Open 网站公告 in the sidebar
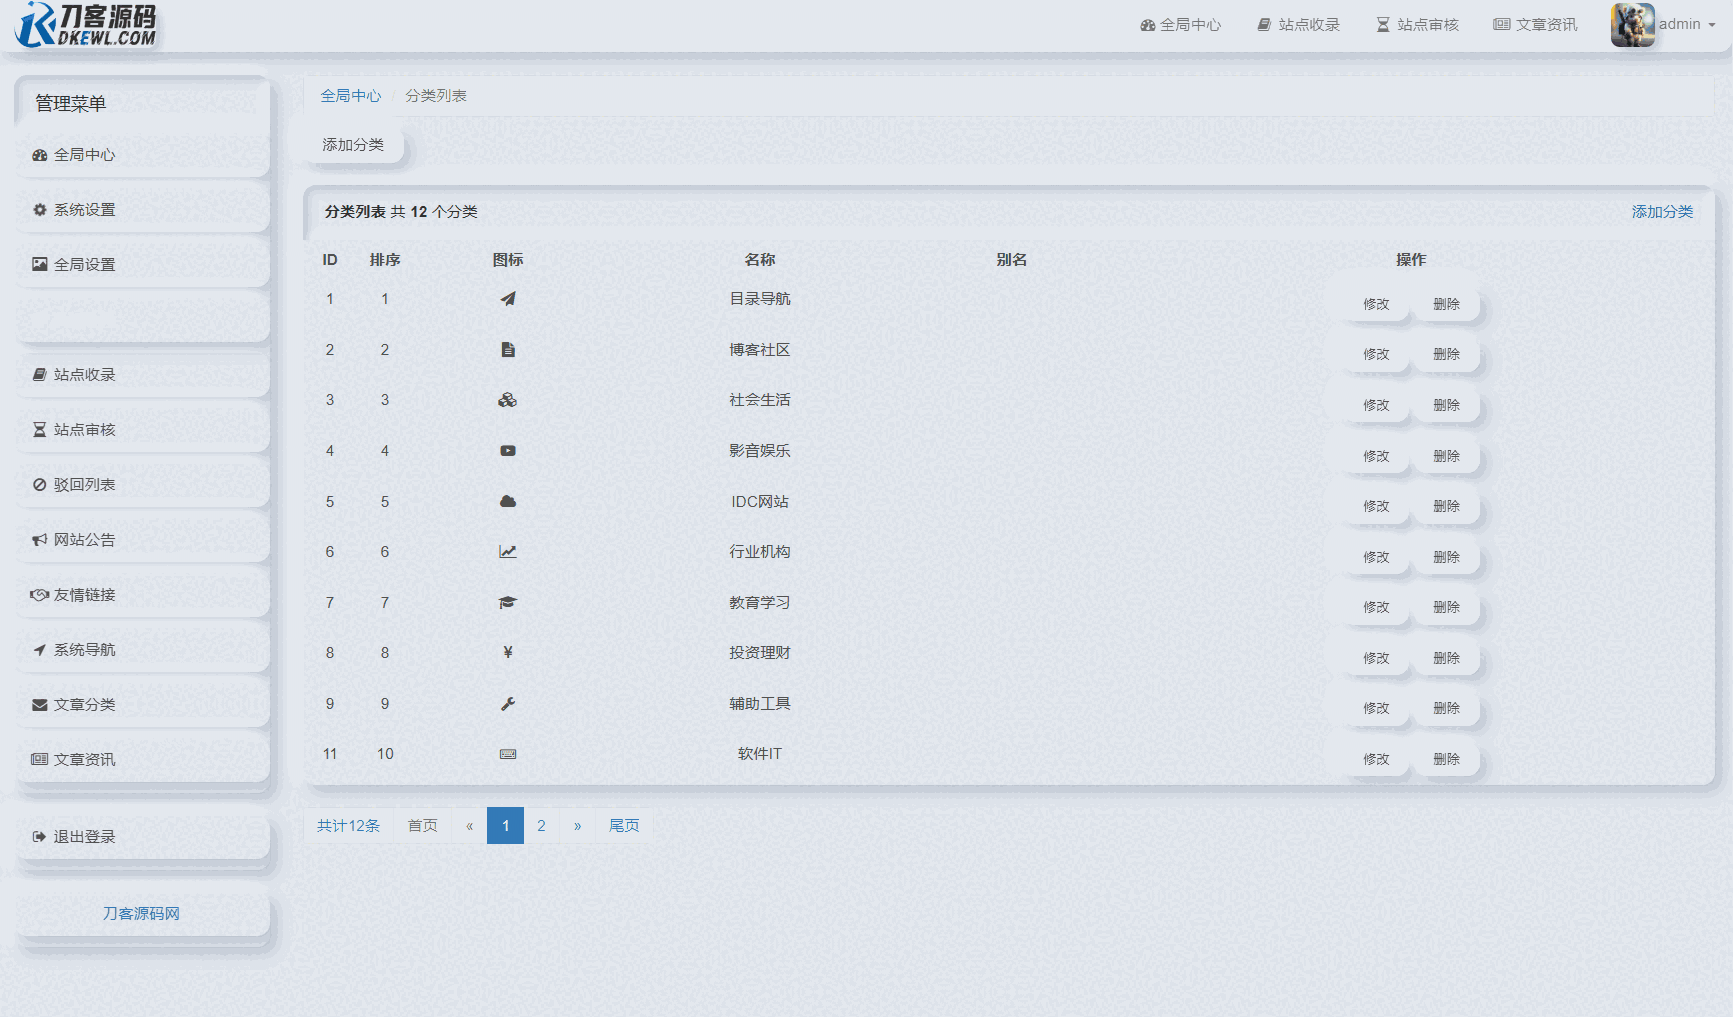The image size is (1733, 1017). 143,540
